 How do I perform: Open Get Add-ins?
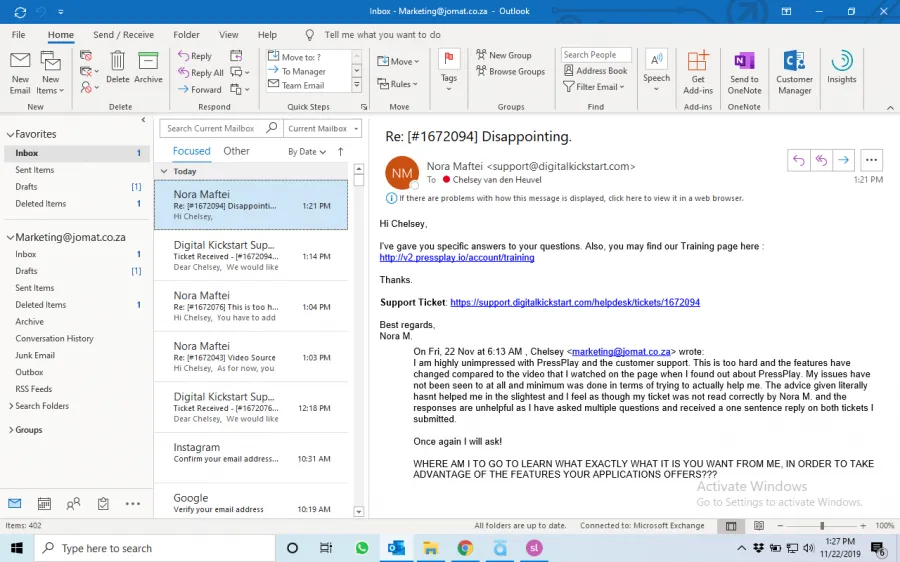click(698, 72)
